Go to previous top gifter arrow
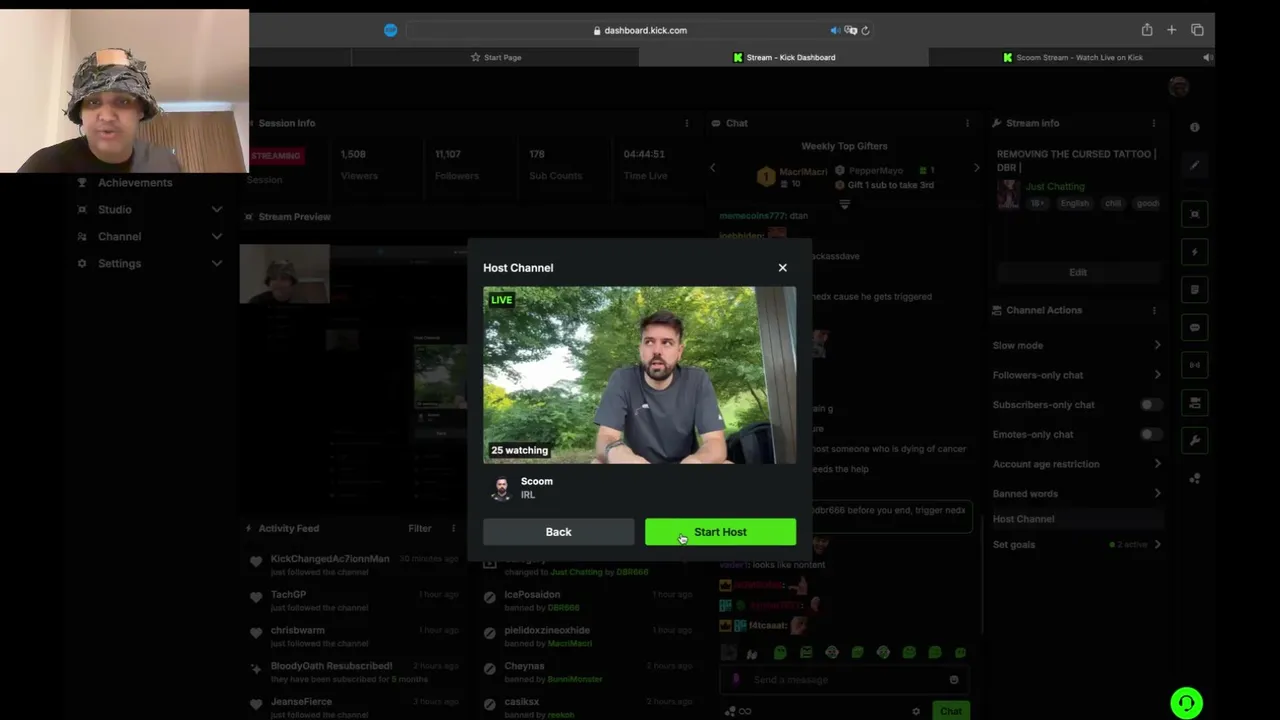The image size is (1280, 720). tap(712, 168)
